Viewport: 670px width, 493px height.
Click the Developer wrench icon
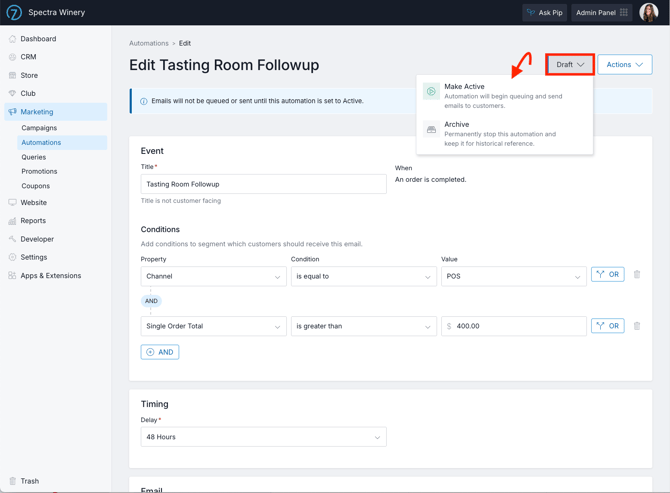pyautogui.click(x=12, y=239)
